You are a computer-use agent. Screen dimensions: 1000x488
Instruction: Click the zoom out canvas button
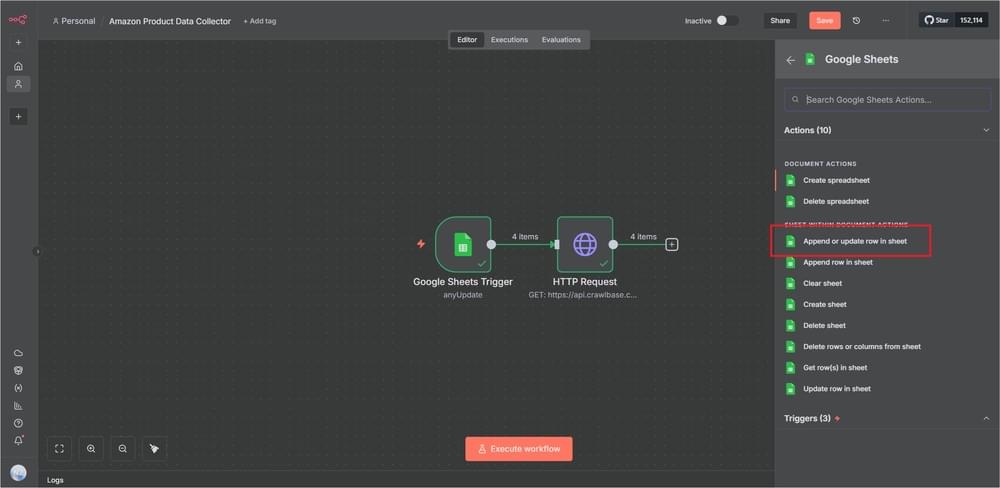pos(122,449)
